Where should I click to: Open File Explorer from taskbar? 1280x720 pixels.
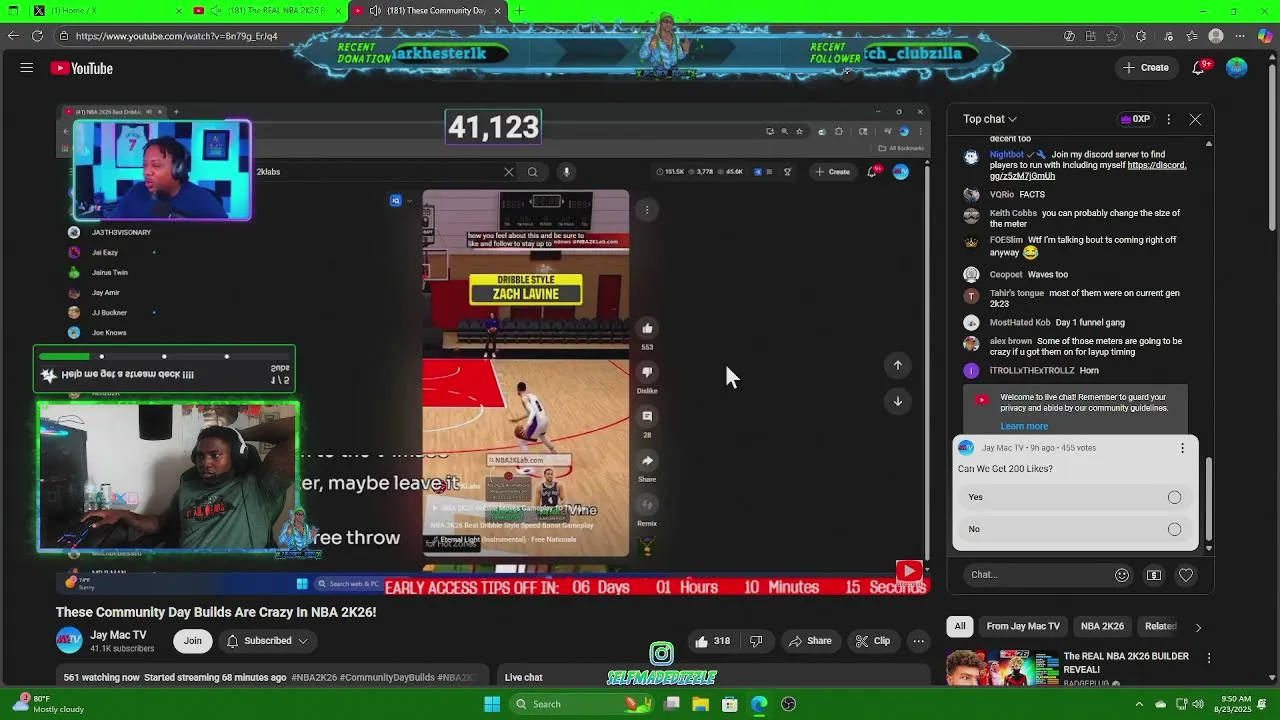pos(701,704)
